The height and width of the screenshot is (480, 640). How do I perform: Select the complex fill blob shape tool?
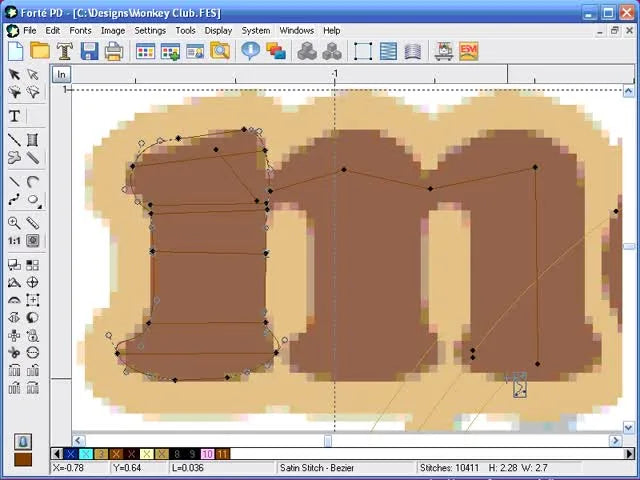click(x=14, y=158)
